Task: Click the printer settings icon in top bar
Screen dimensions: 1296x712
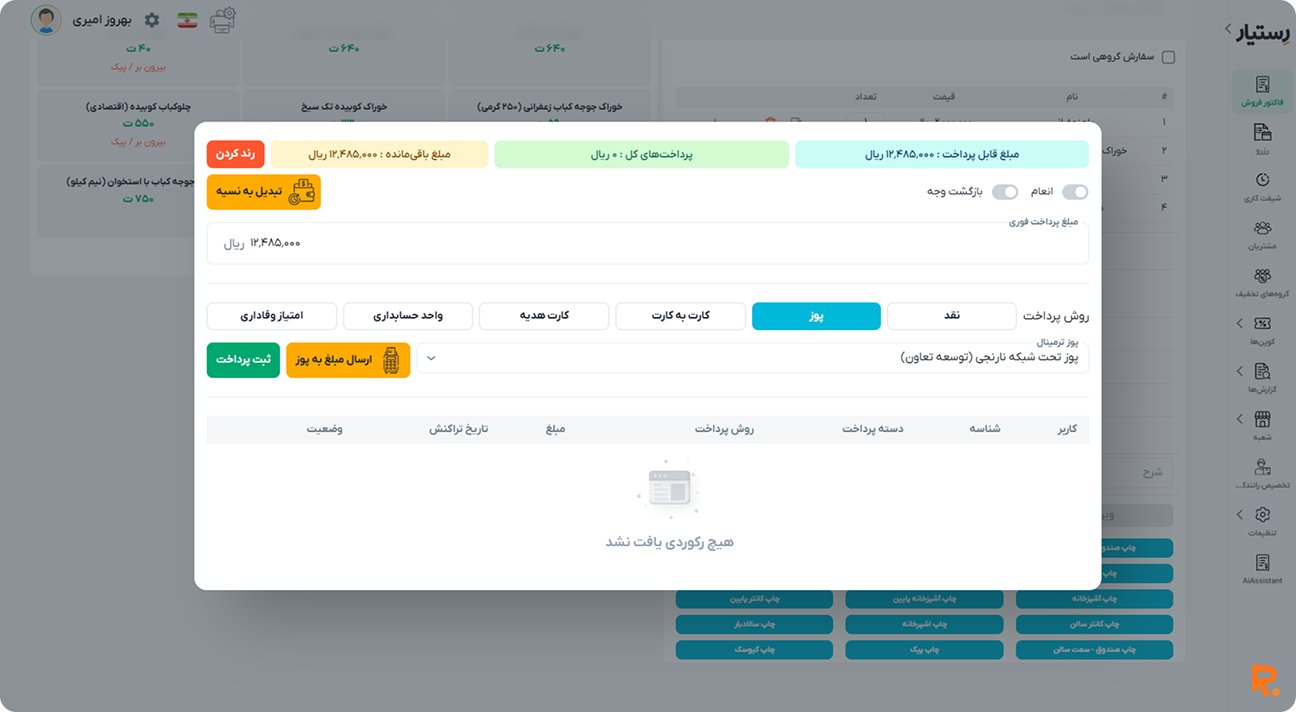Action: click(223, 20)
